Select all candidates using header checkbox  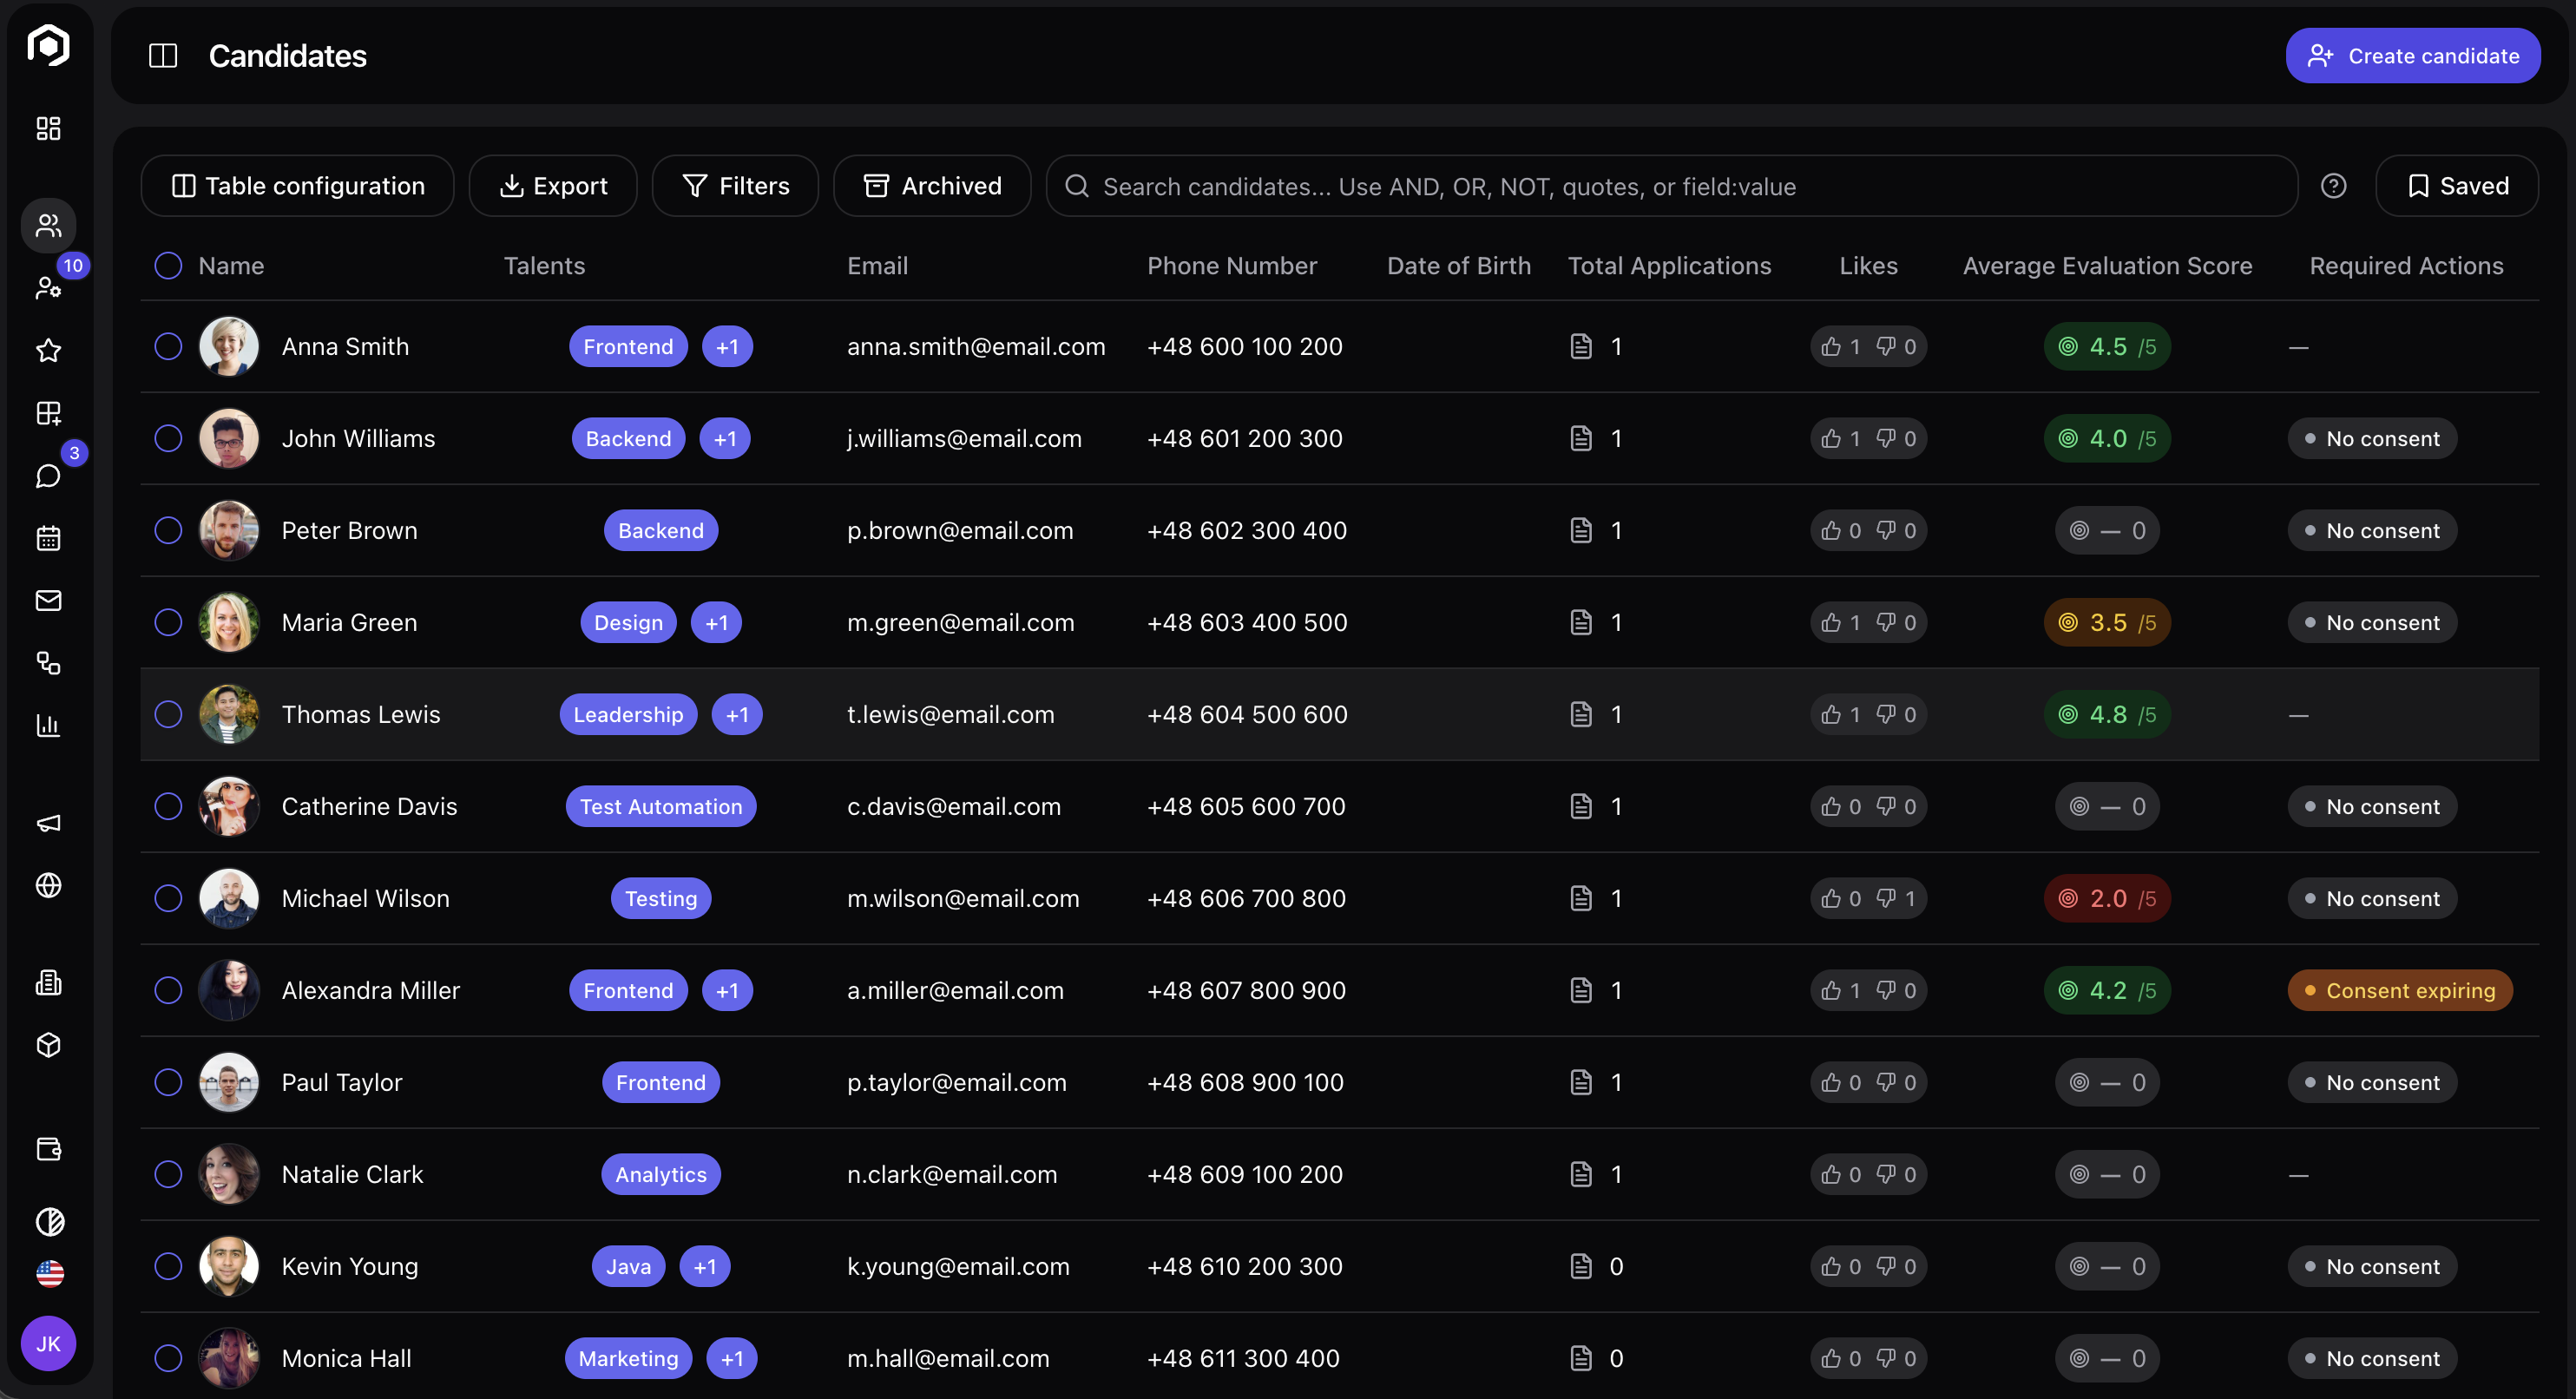point(167,265)
